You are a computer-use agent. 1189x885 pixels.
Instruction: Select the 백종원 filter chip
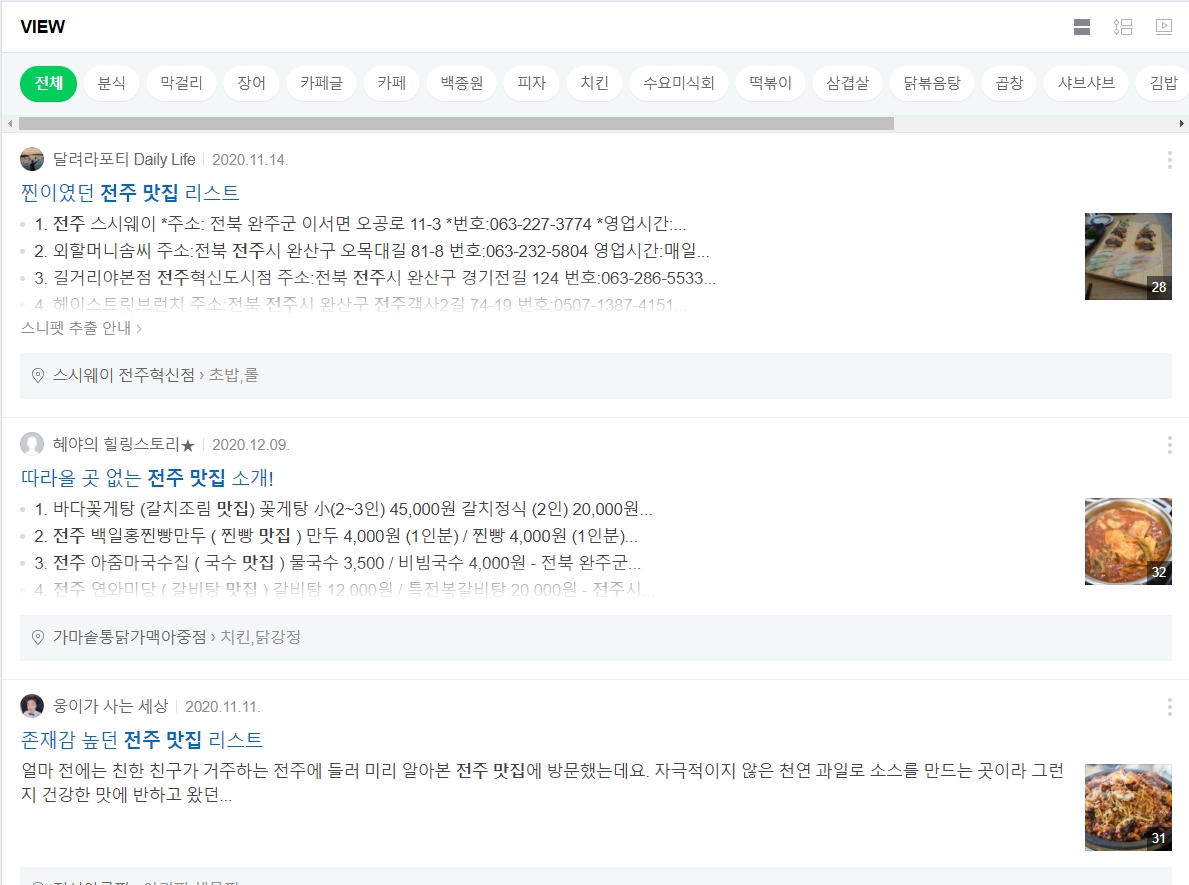tap(461, 83)
